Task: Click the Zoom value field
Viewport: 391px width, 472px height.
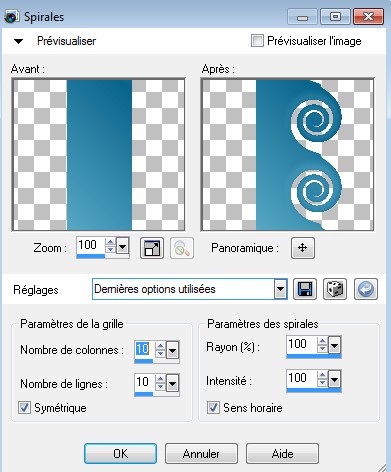Action: [x=91, y=245]
